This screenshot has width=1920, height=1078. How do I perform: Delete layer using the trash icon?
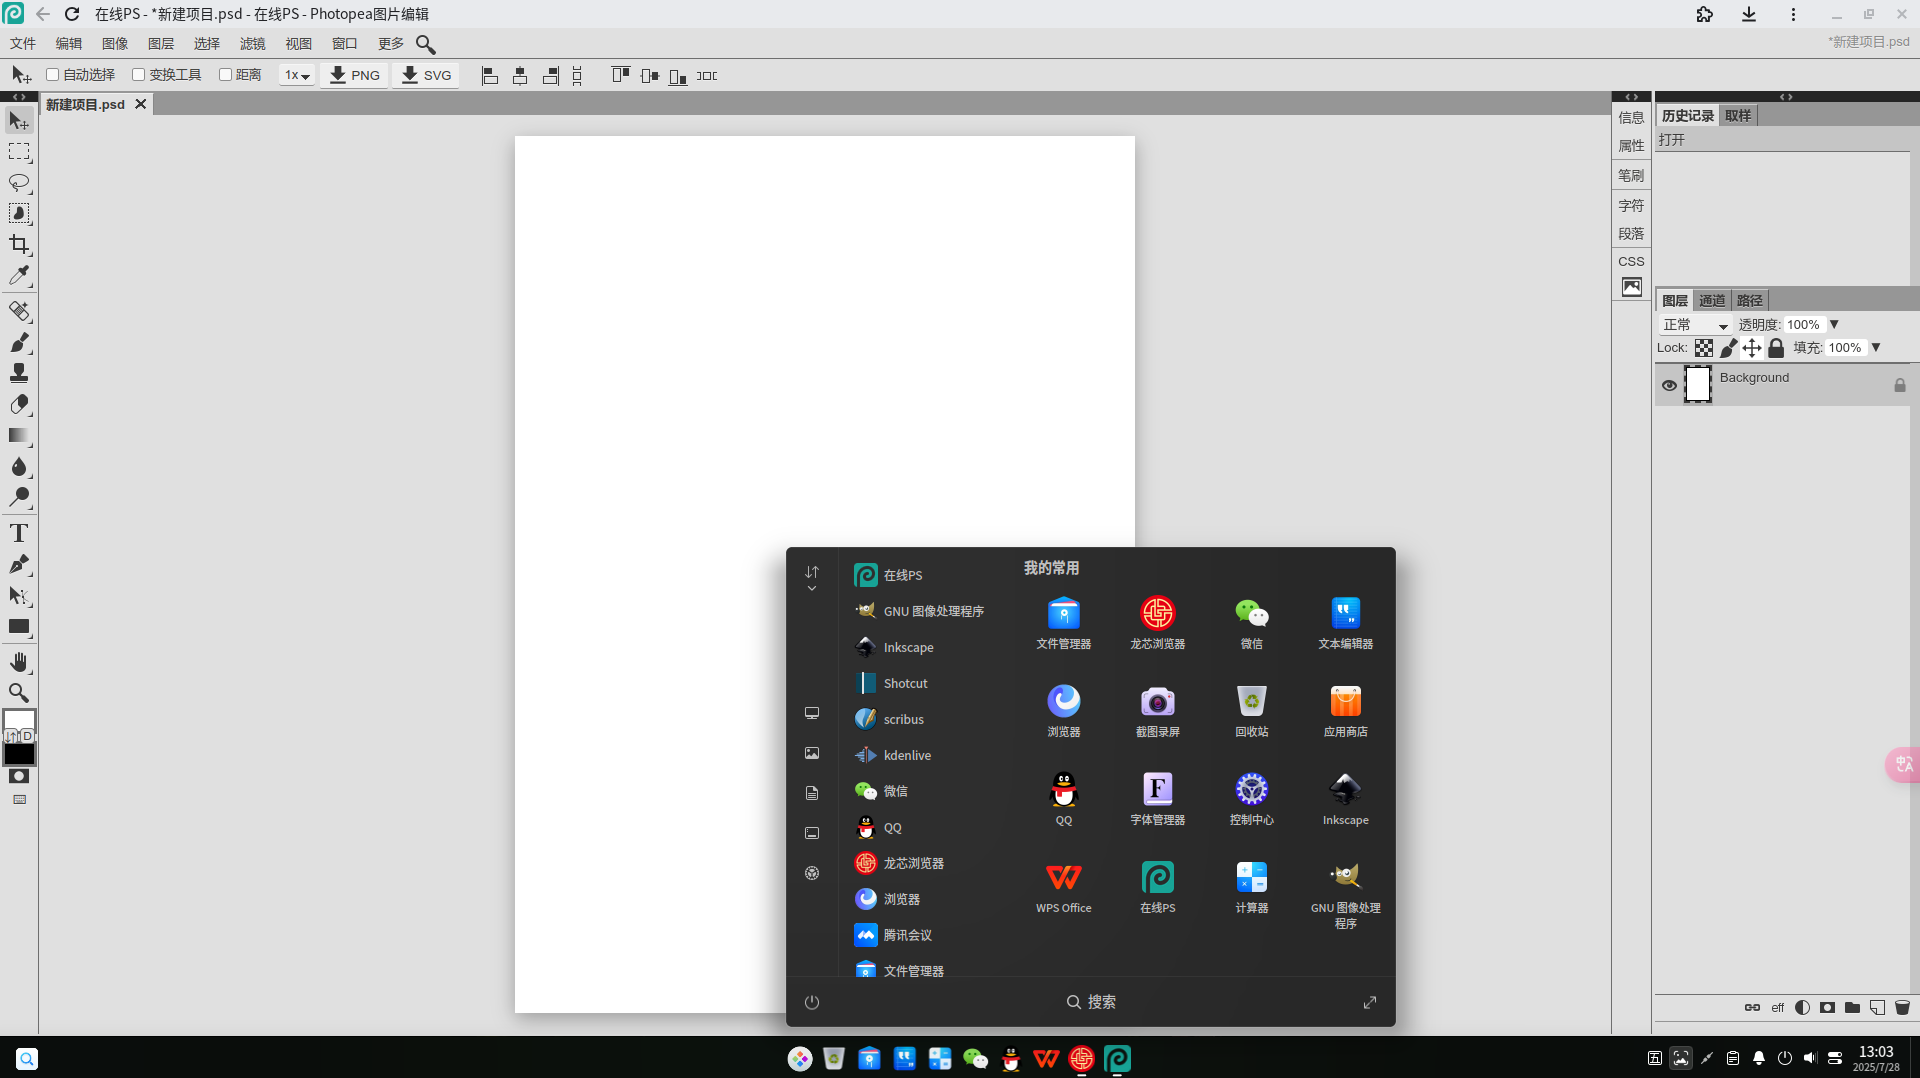click(1902, 1007)
